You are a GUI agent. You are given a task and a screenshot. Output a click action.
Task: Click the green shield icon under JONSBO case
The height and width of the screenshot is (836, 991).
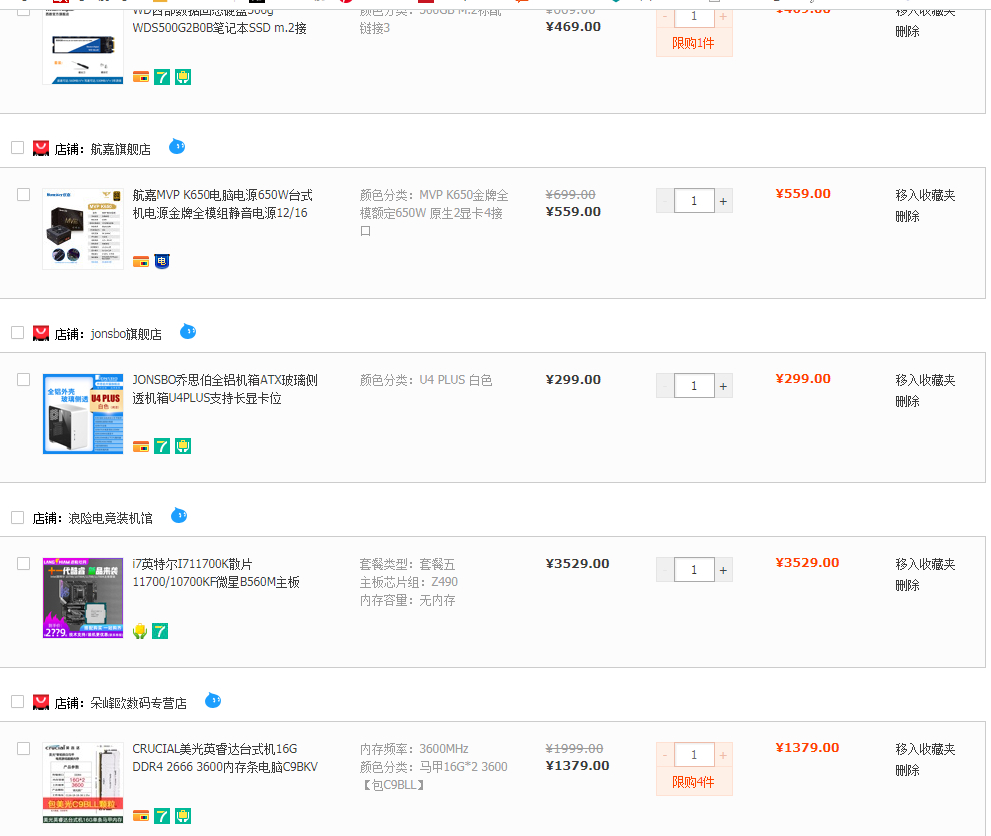click(x=183, y=446)
